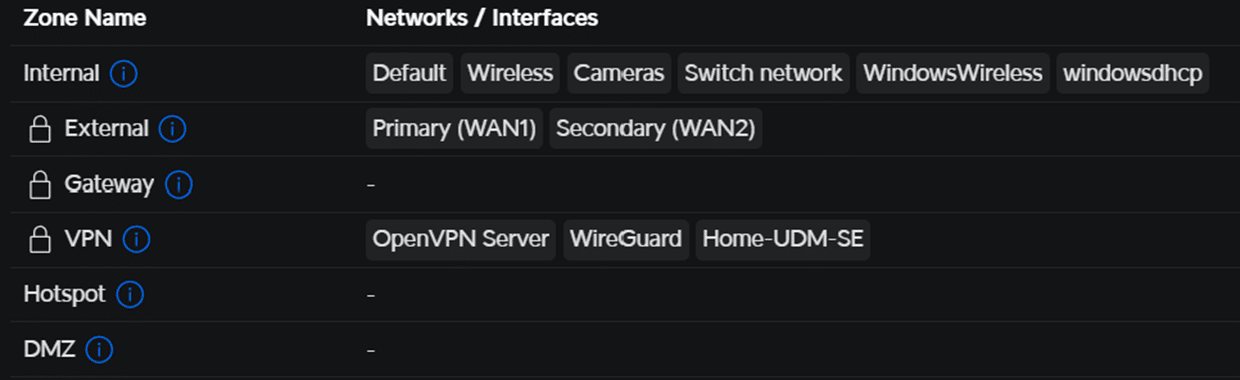Select the Cameras network tag
1240x380 pixels.
[619, 74]
